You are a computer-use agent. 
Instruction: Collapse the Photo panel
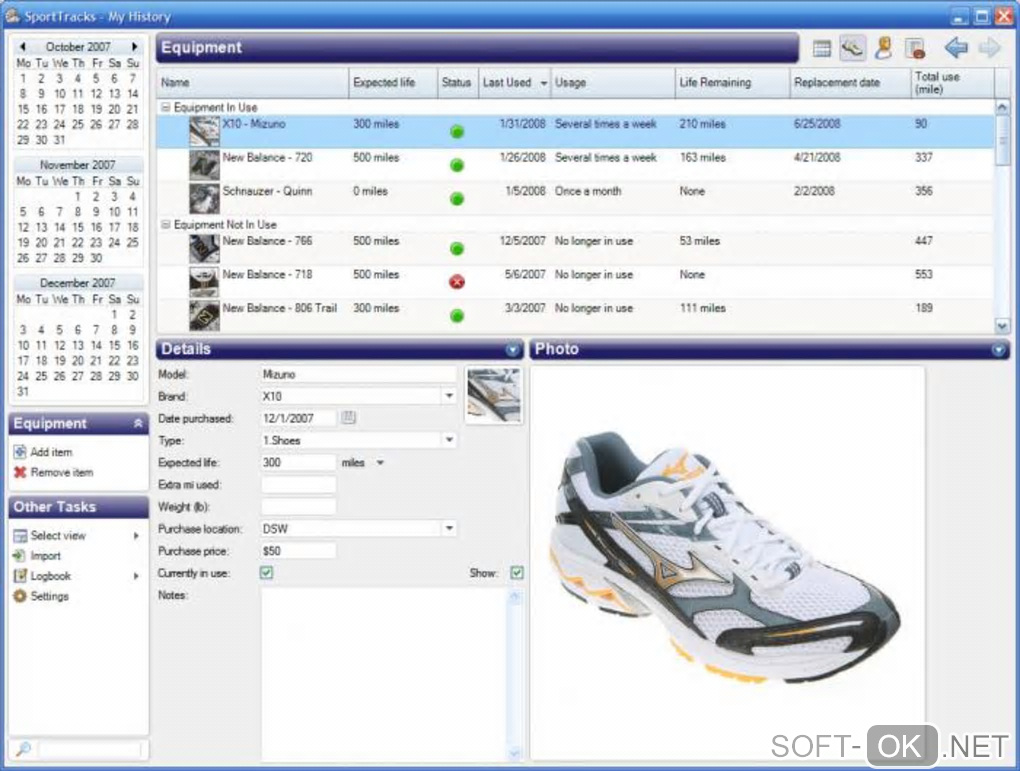[999, 350]
